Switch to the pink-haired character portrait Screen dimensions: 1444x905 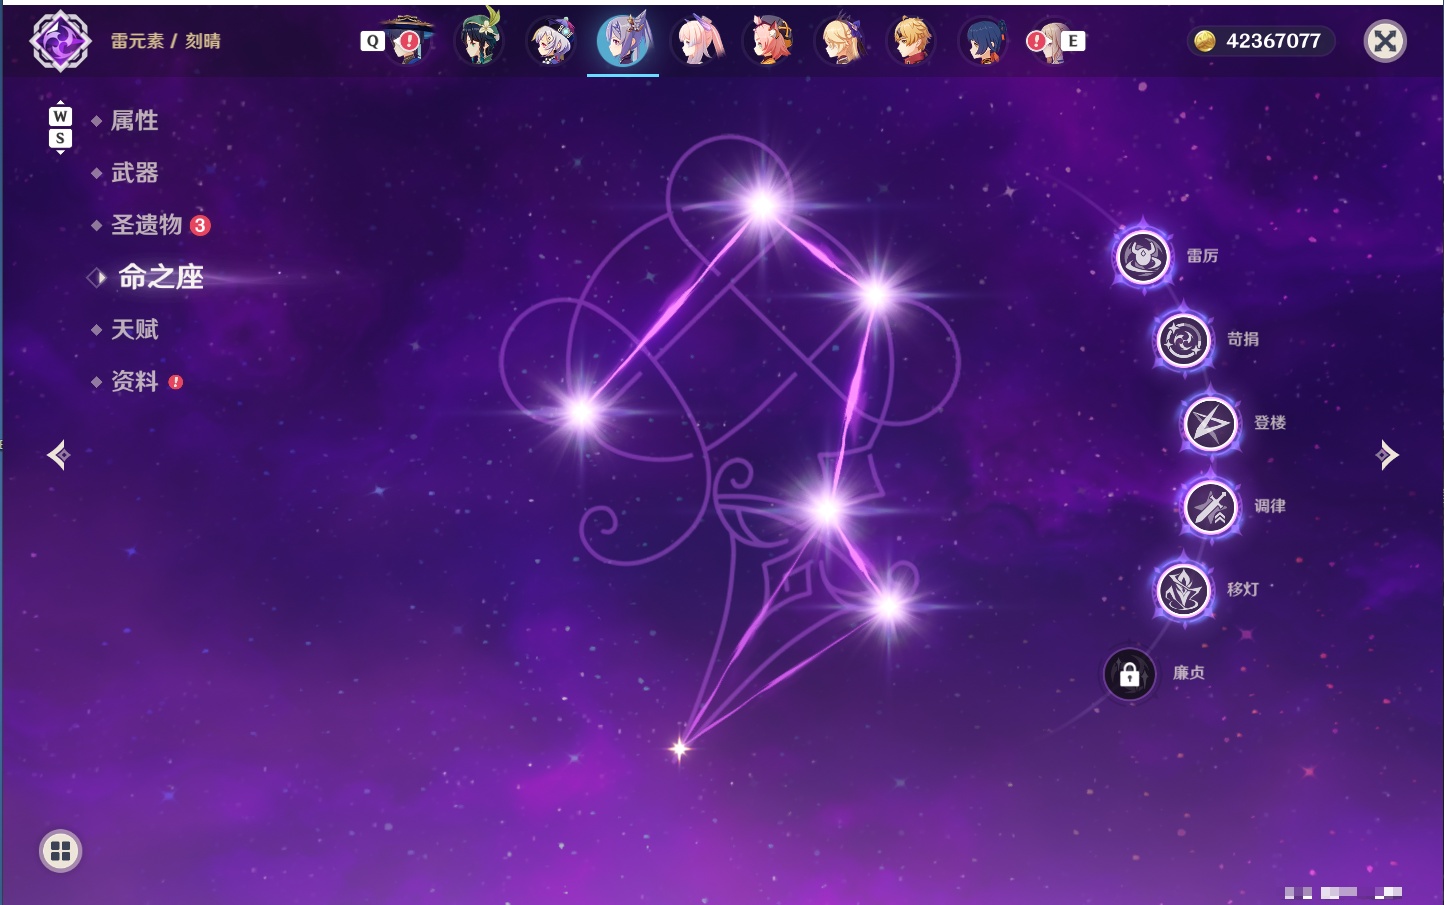coord(697,40)
